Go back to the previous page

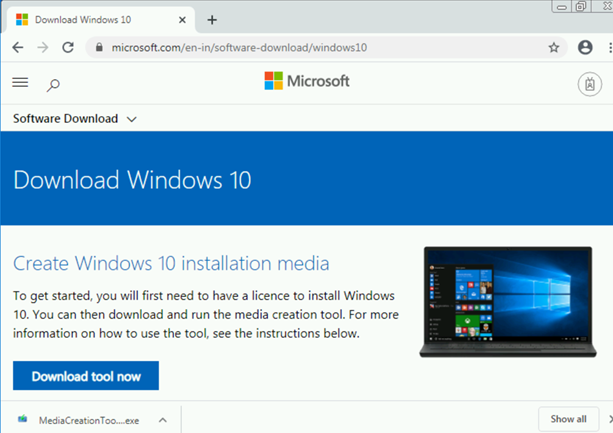pos(18,48)
